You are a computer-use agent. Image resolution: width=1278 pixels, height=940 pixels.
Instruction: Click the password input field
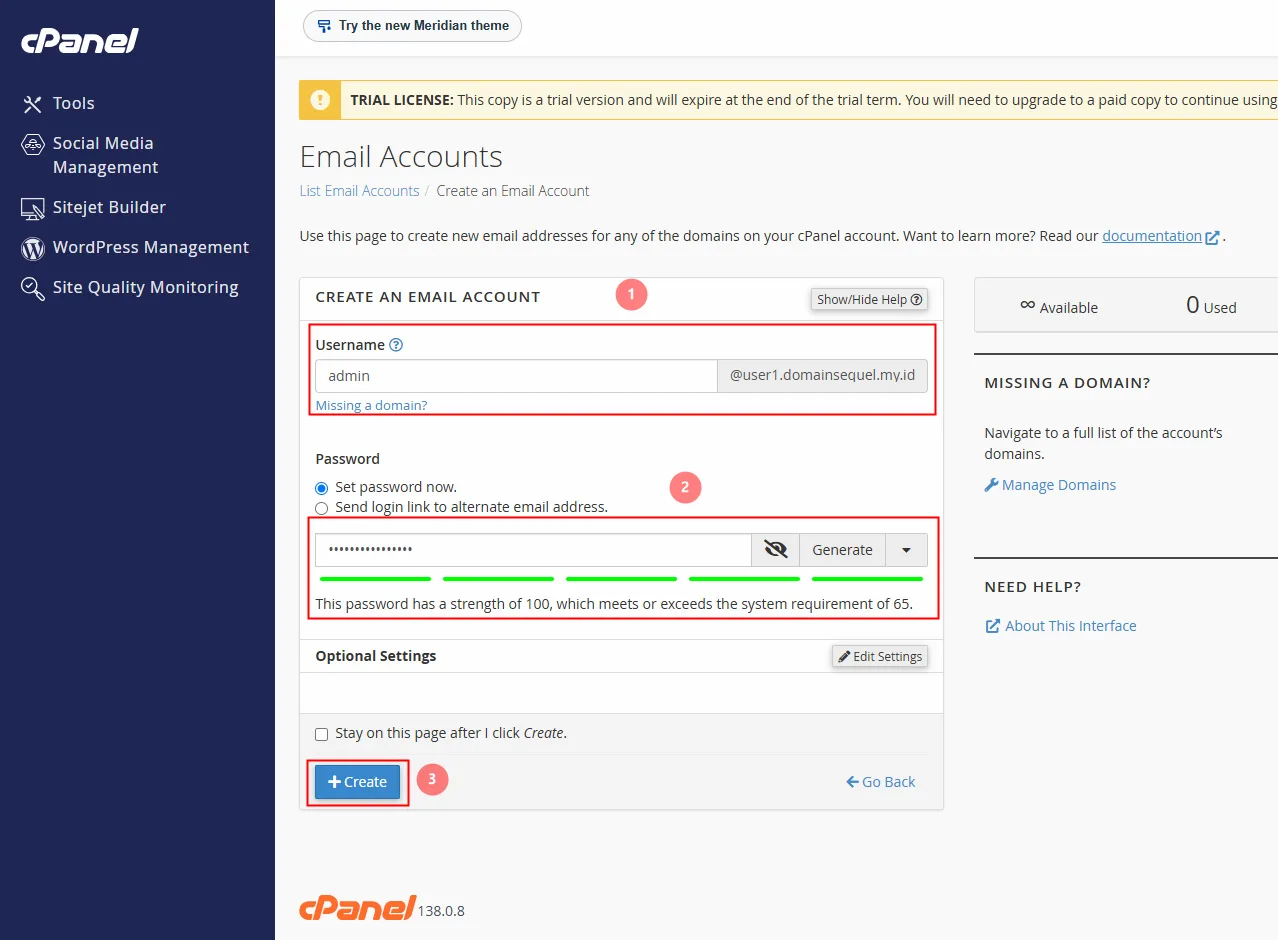click(533, 550)
